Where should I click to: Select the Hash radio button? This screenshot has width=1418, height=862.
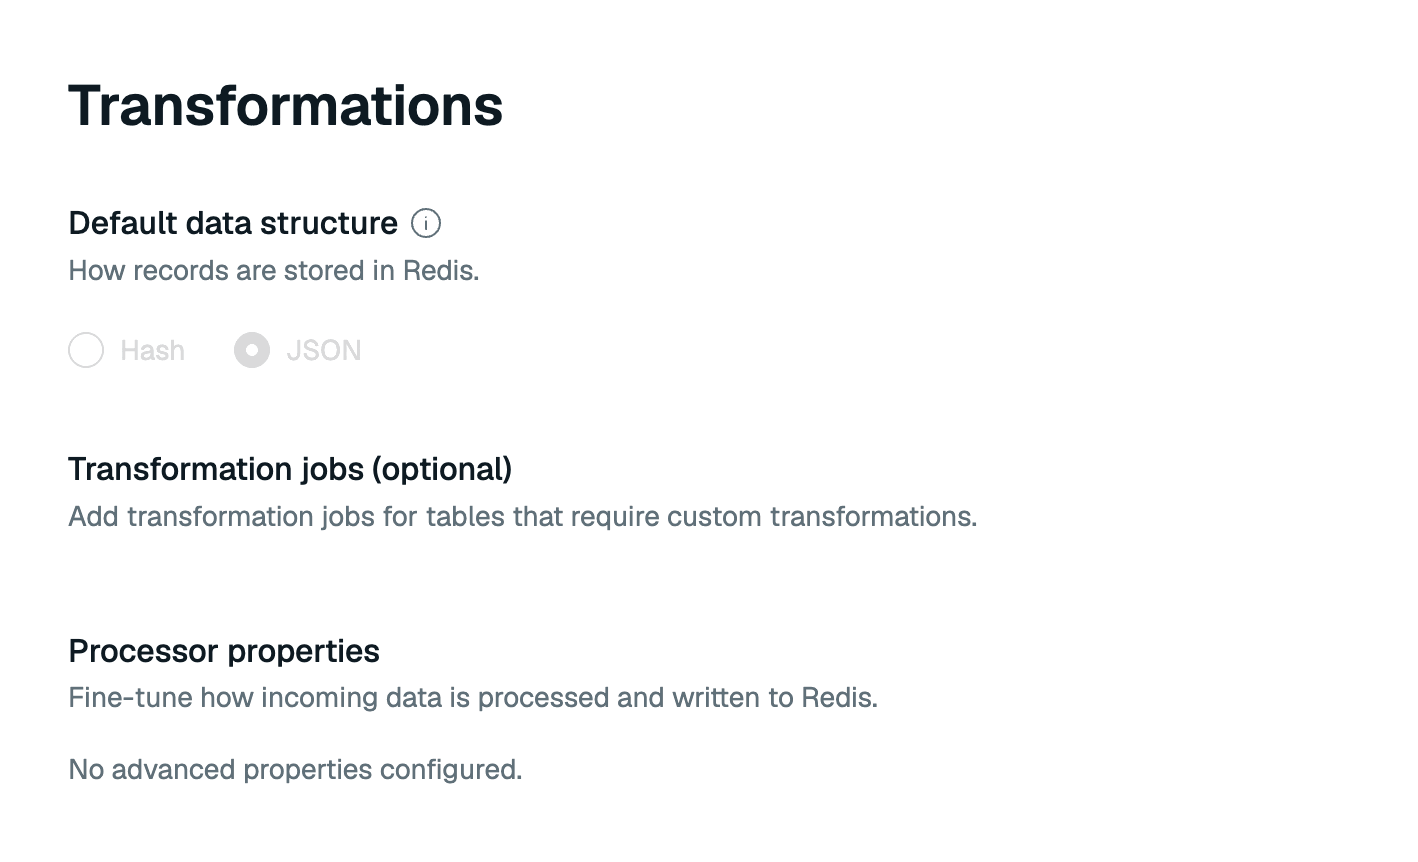(x=86, y=350)
